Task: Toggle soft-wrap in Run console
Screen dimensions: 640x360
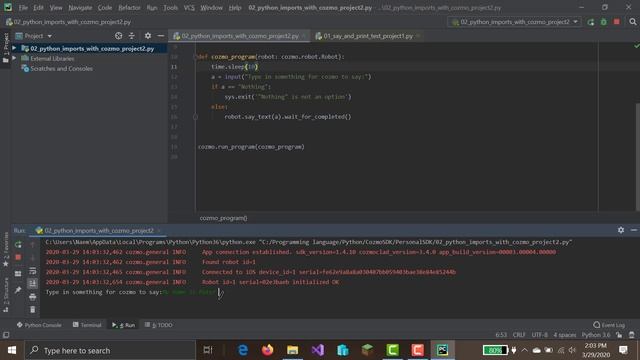Action: [x=33, y=271]
